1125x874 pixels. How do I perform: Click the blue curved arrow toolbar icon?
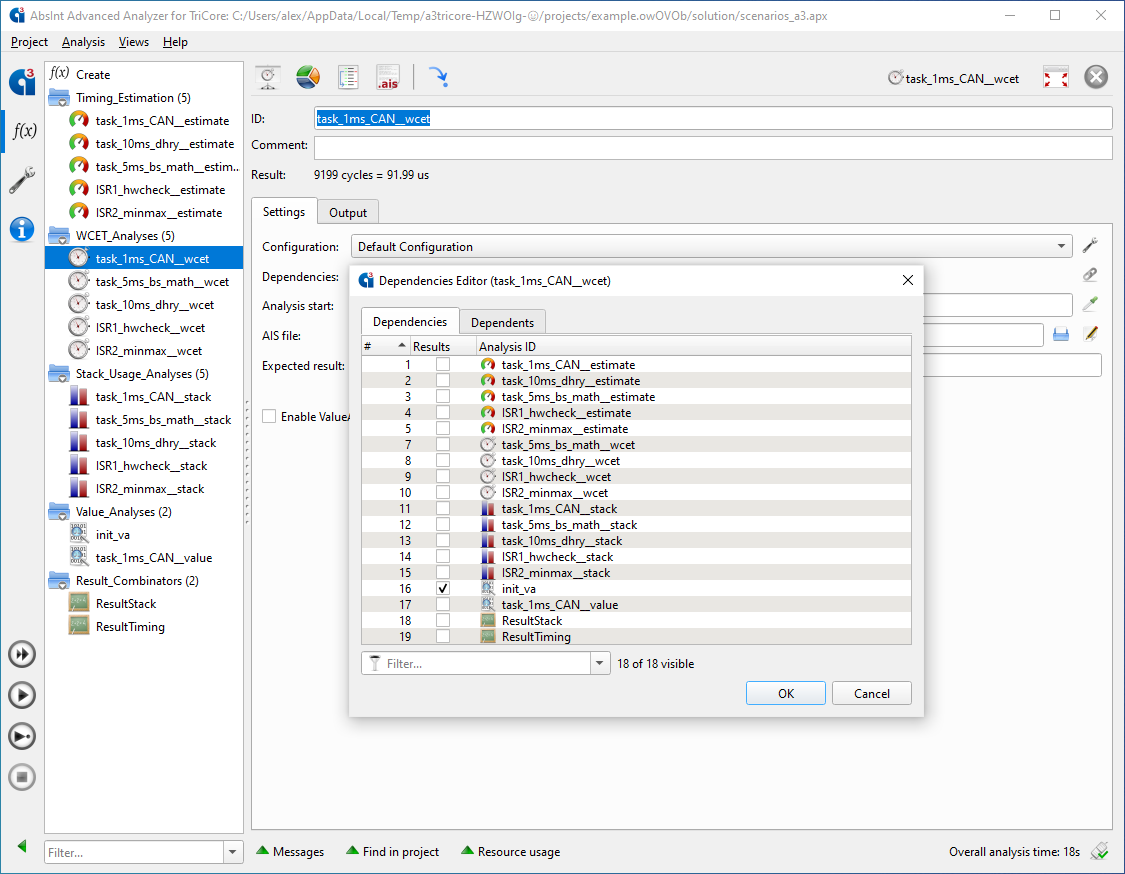click(438, 77)
